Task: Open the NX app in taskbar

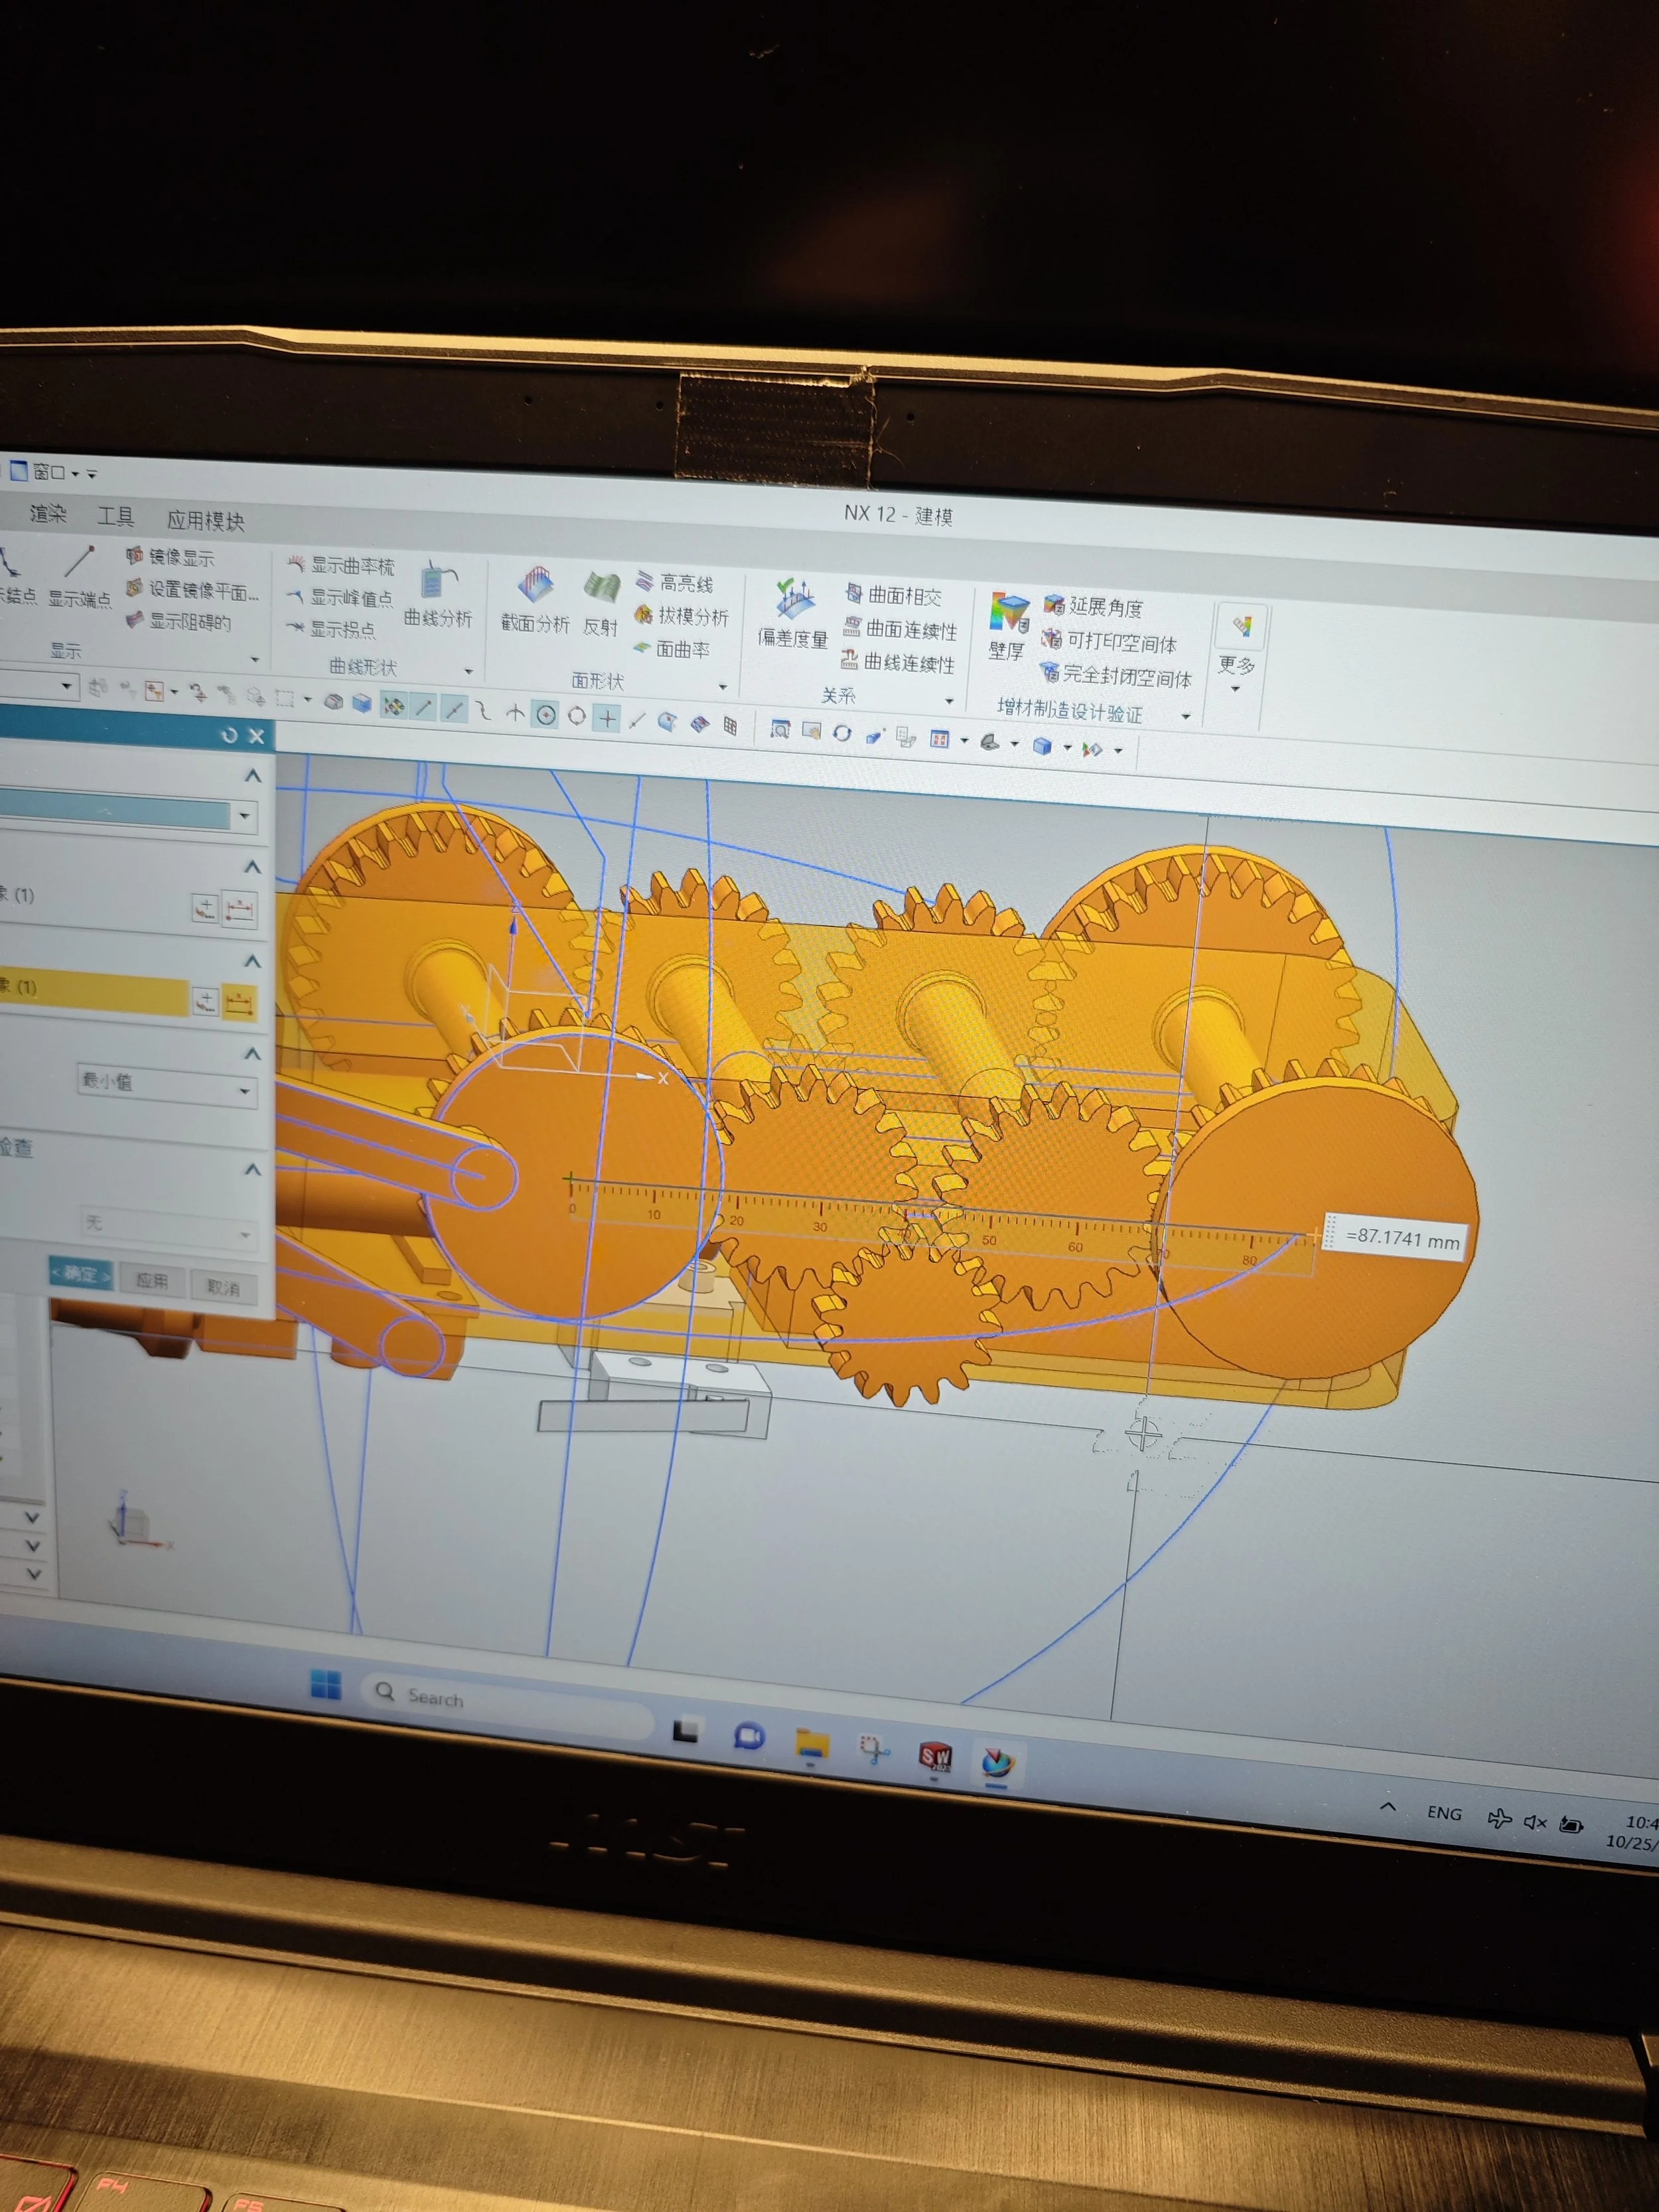Action: click(x=997, y=1762)
